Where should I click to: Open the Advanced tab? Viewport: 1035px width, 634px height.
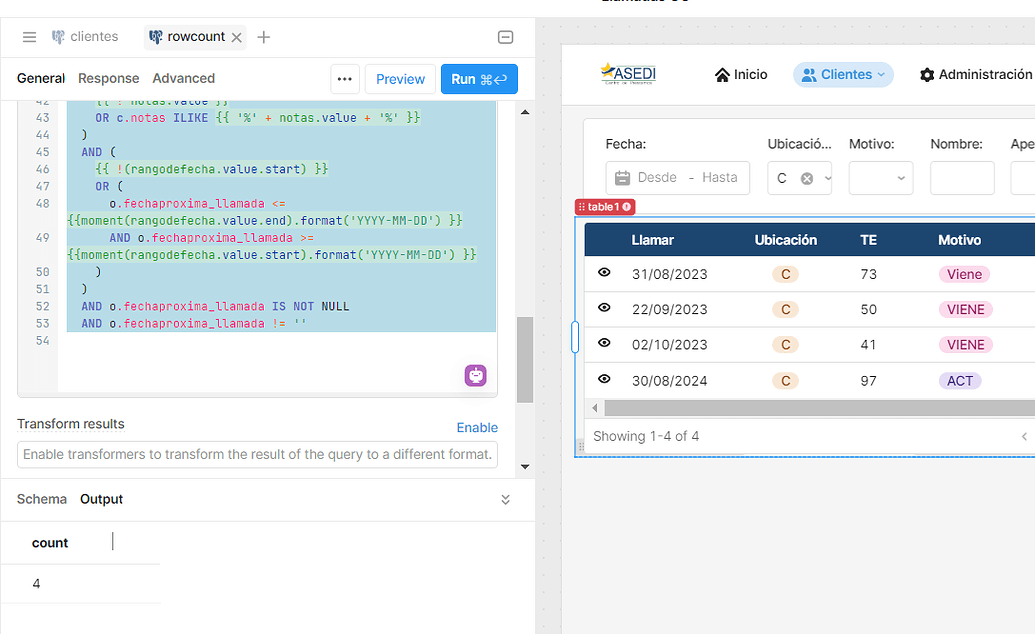click(184, 79)
